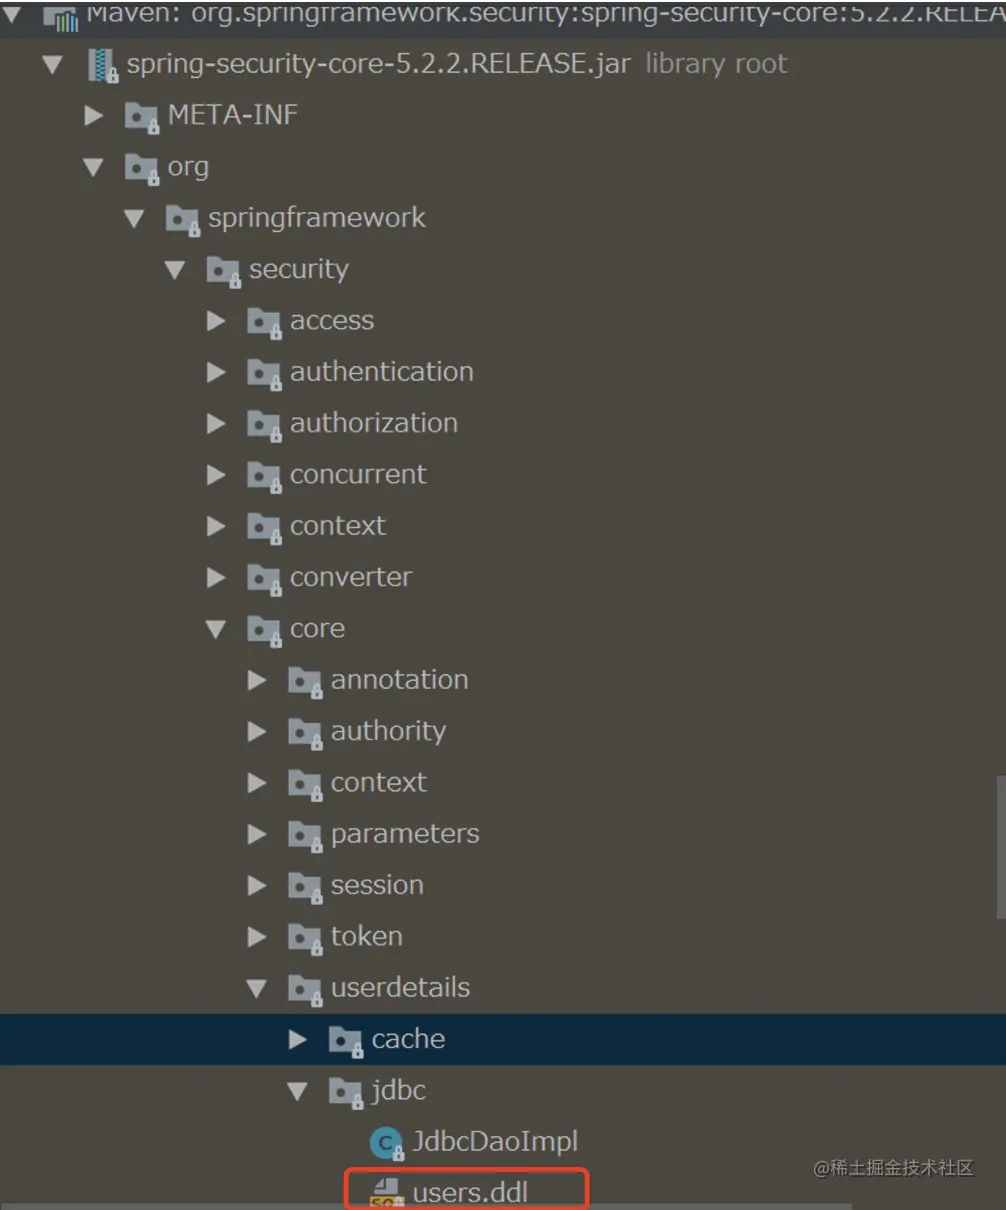Click the security package folder icon

(223, 271)
